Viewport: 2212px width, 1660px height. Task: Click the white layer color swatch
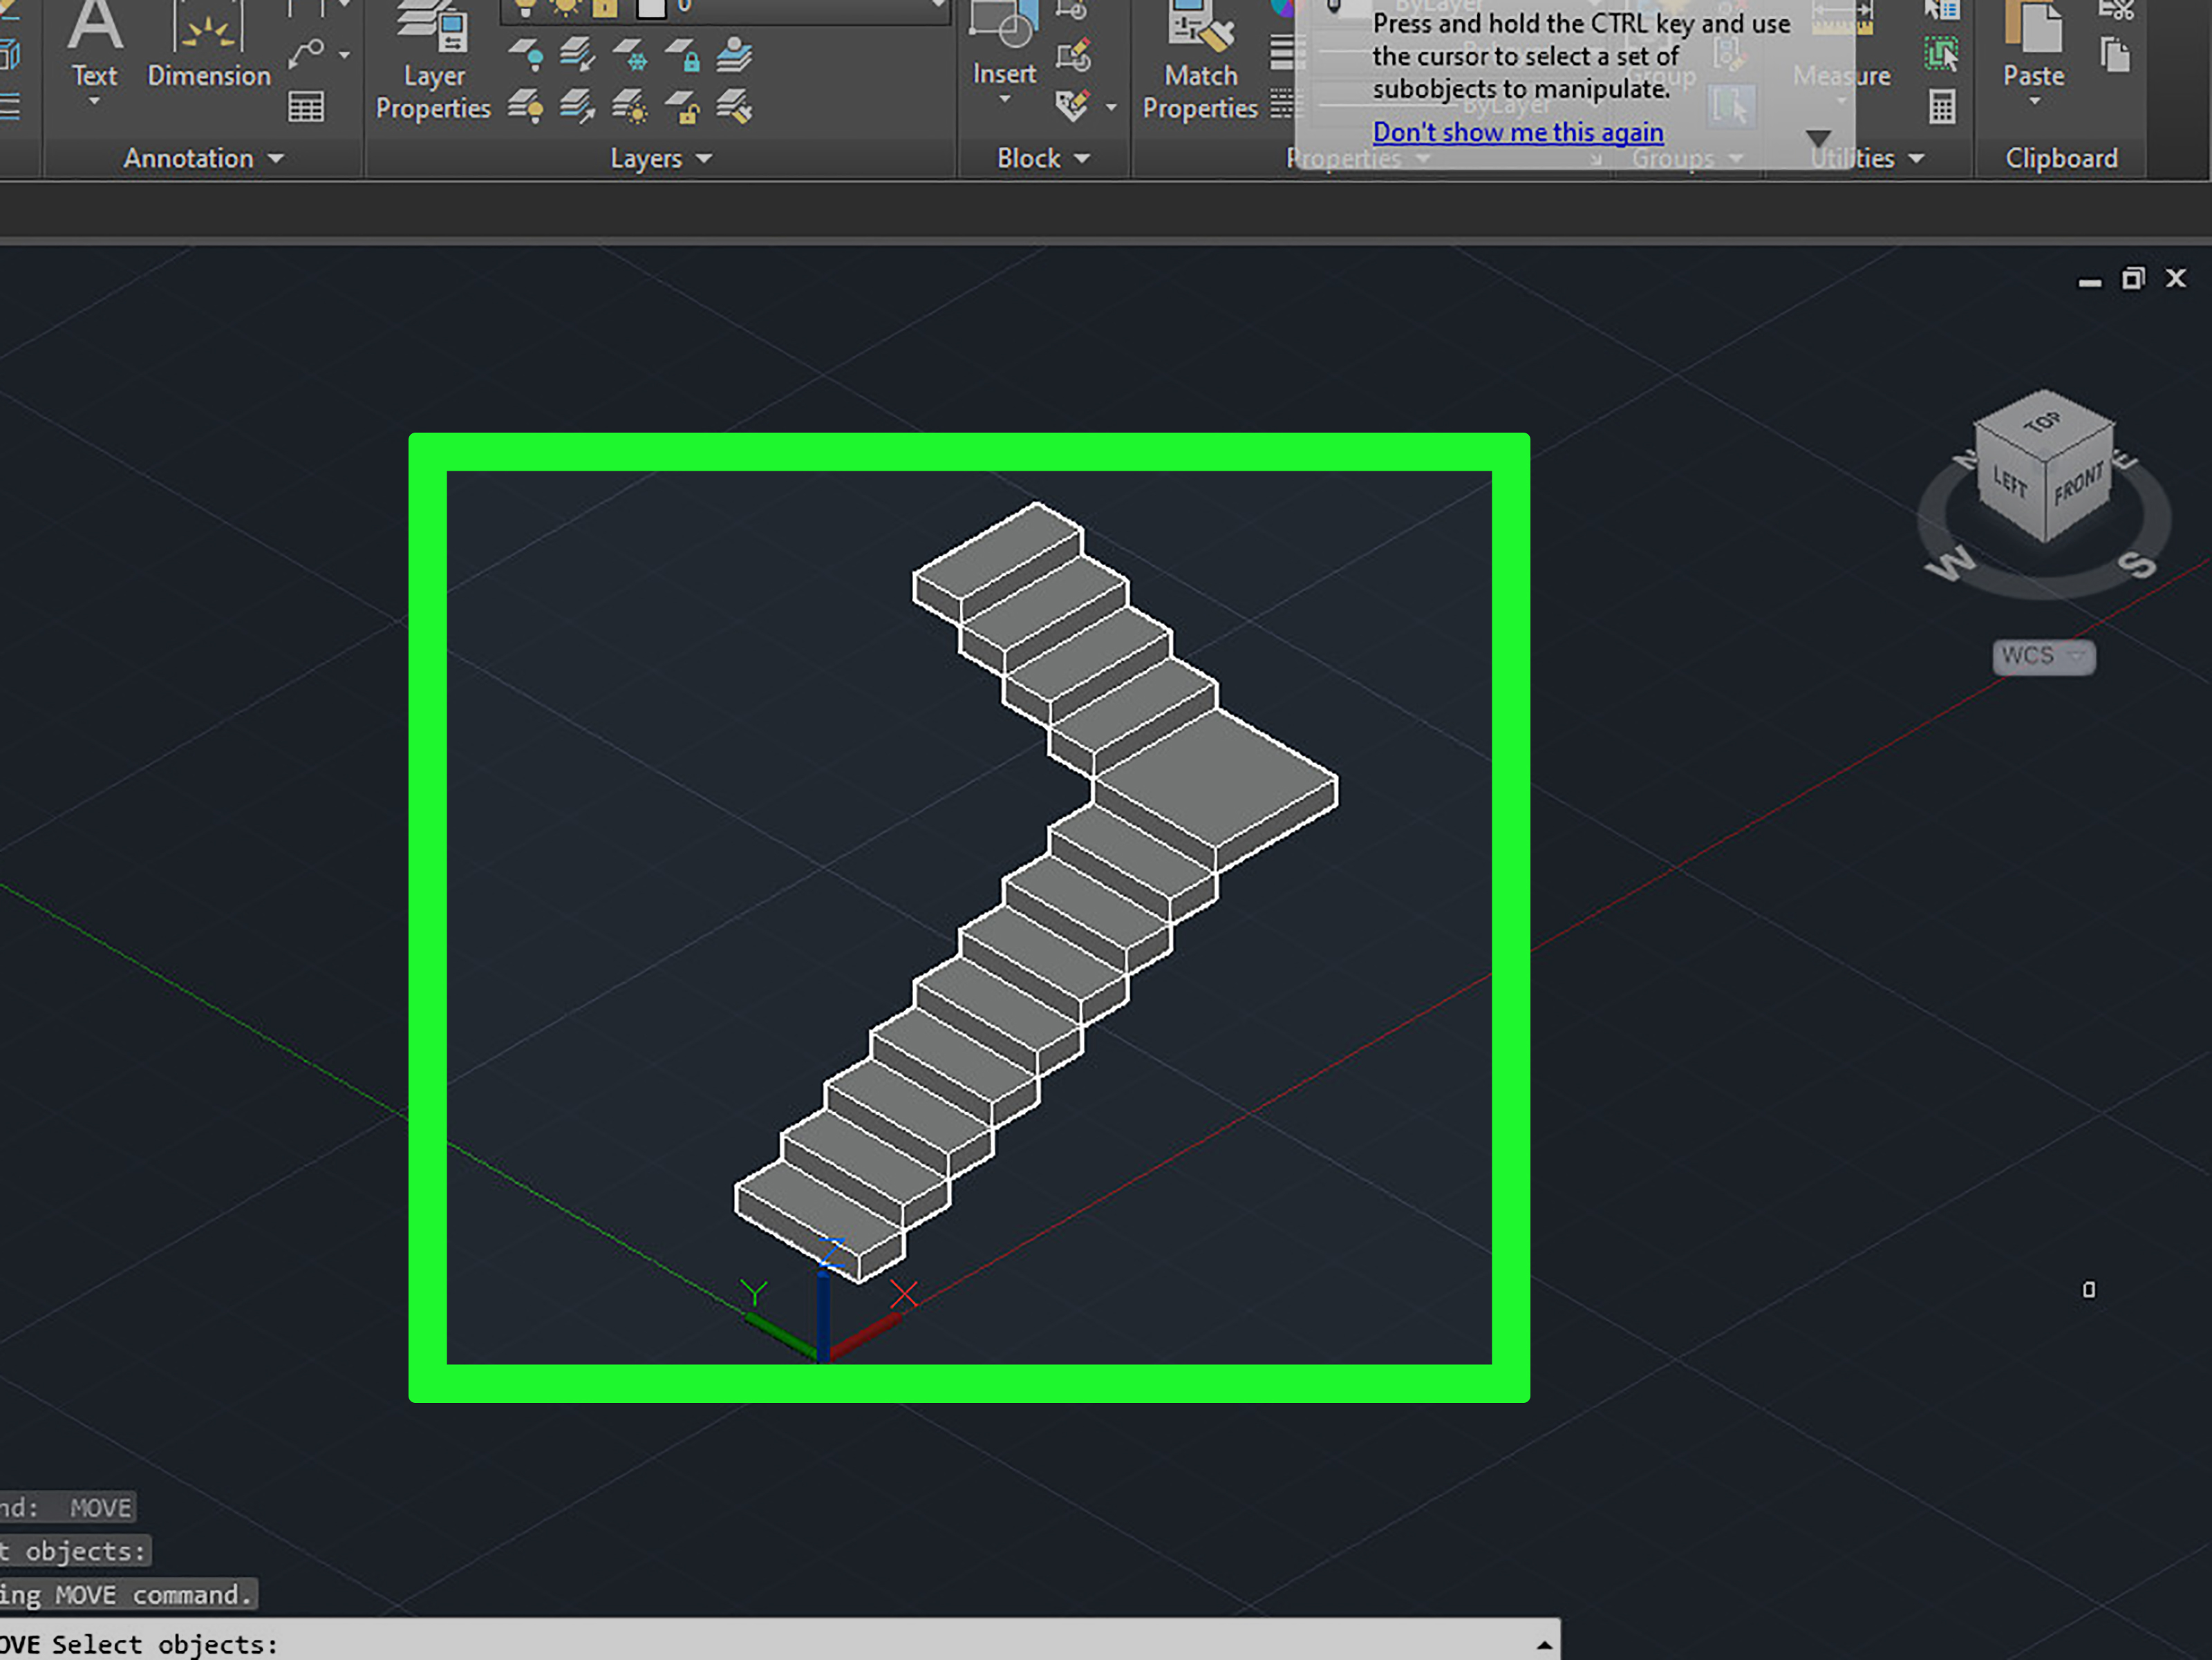pyautogui.click(x=651, y=8)
